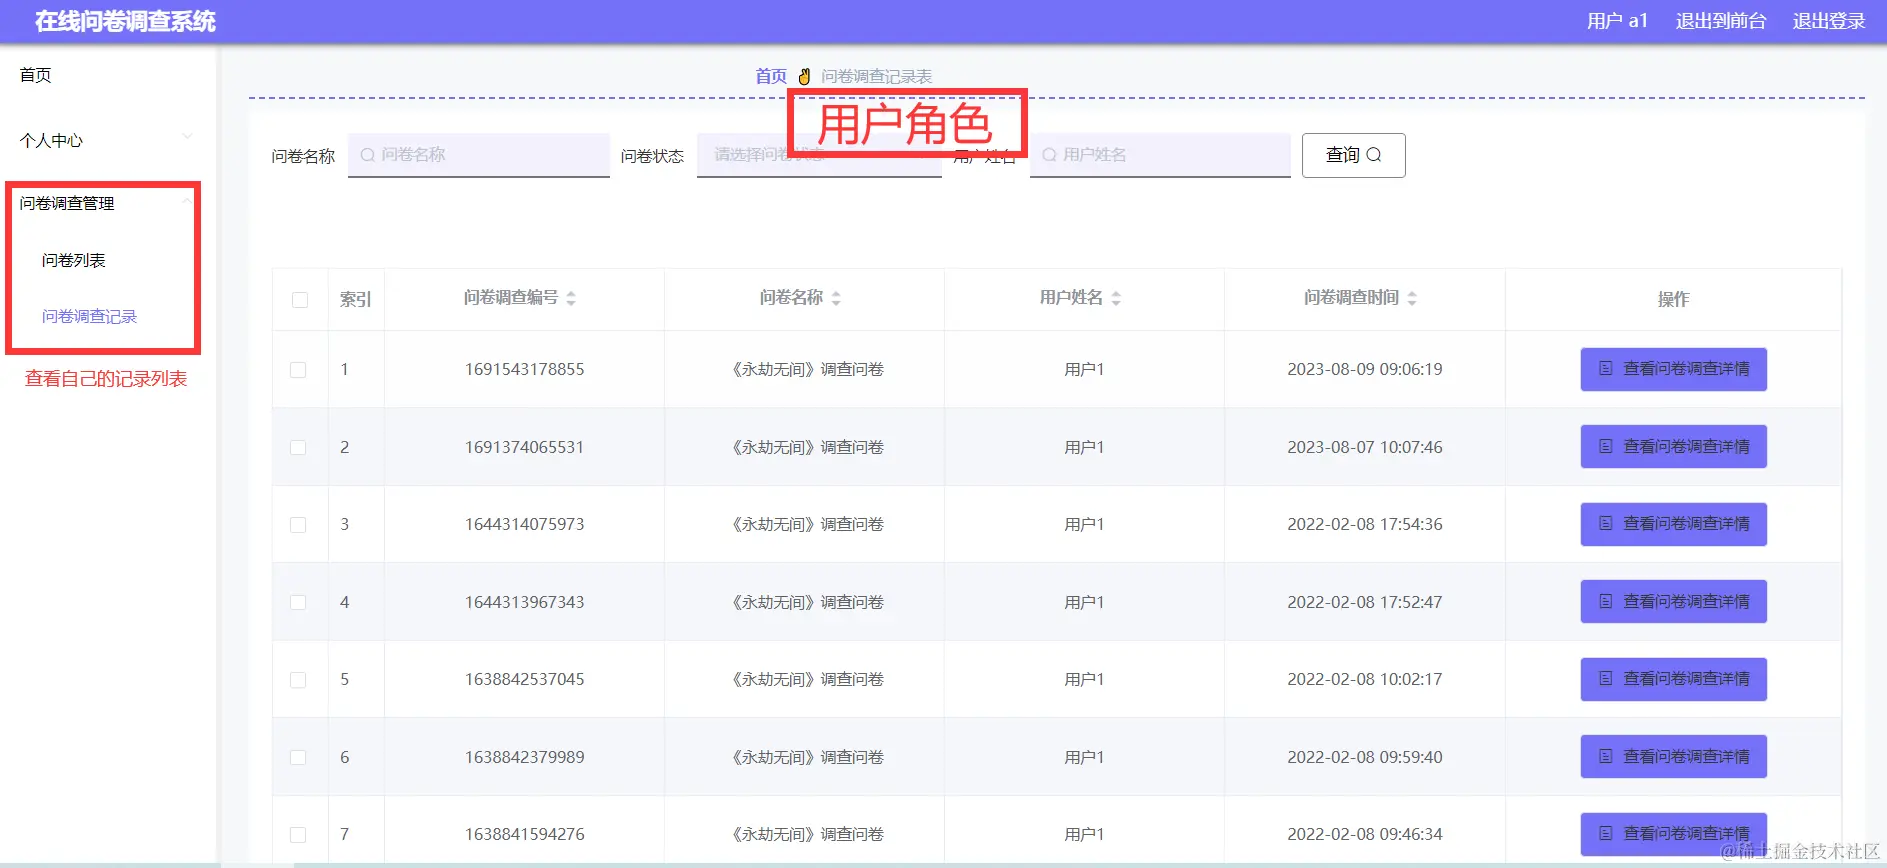1887x868 pixels.
Task: Click the 在线问卷调查系统 title
Action: [125, 21]
